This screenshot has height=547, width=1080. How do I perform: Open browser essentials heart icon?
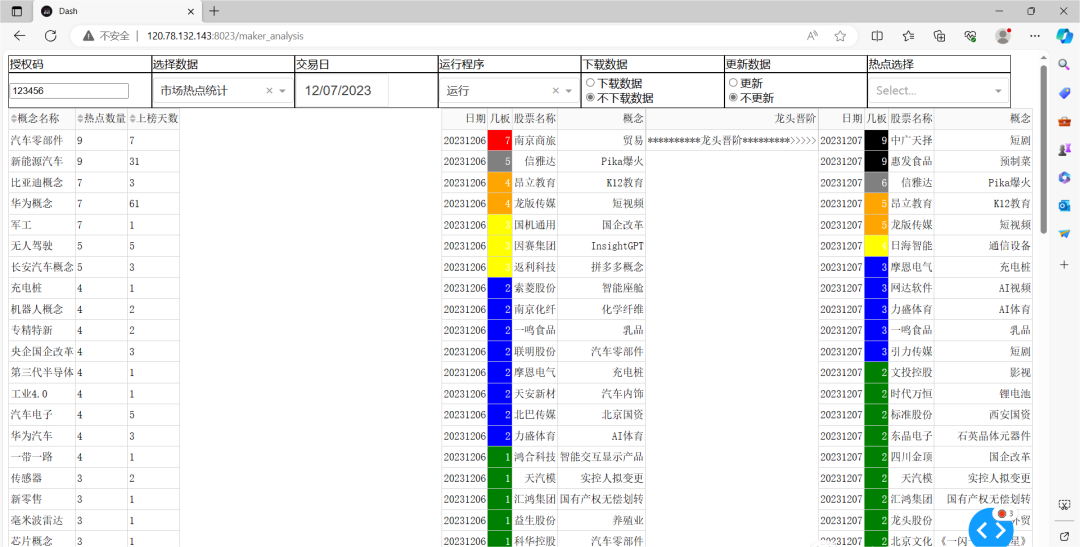(970, 36)
